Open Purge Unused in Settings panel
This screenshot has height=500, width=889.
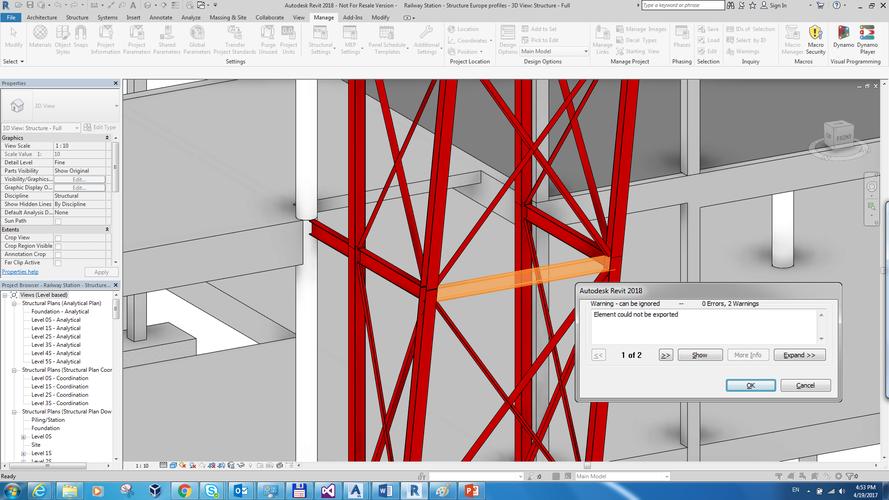268,40
